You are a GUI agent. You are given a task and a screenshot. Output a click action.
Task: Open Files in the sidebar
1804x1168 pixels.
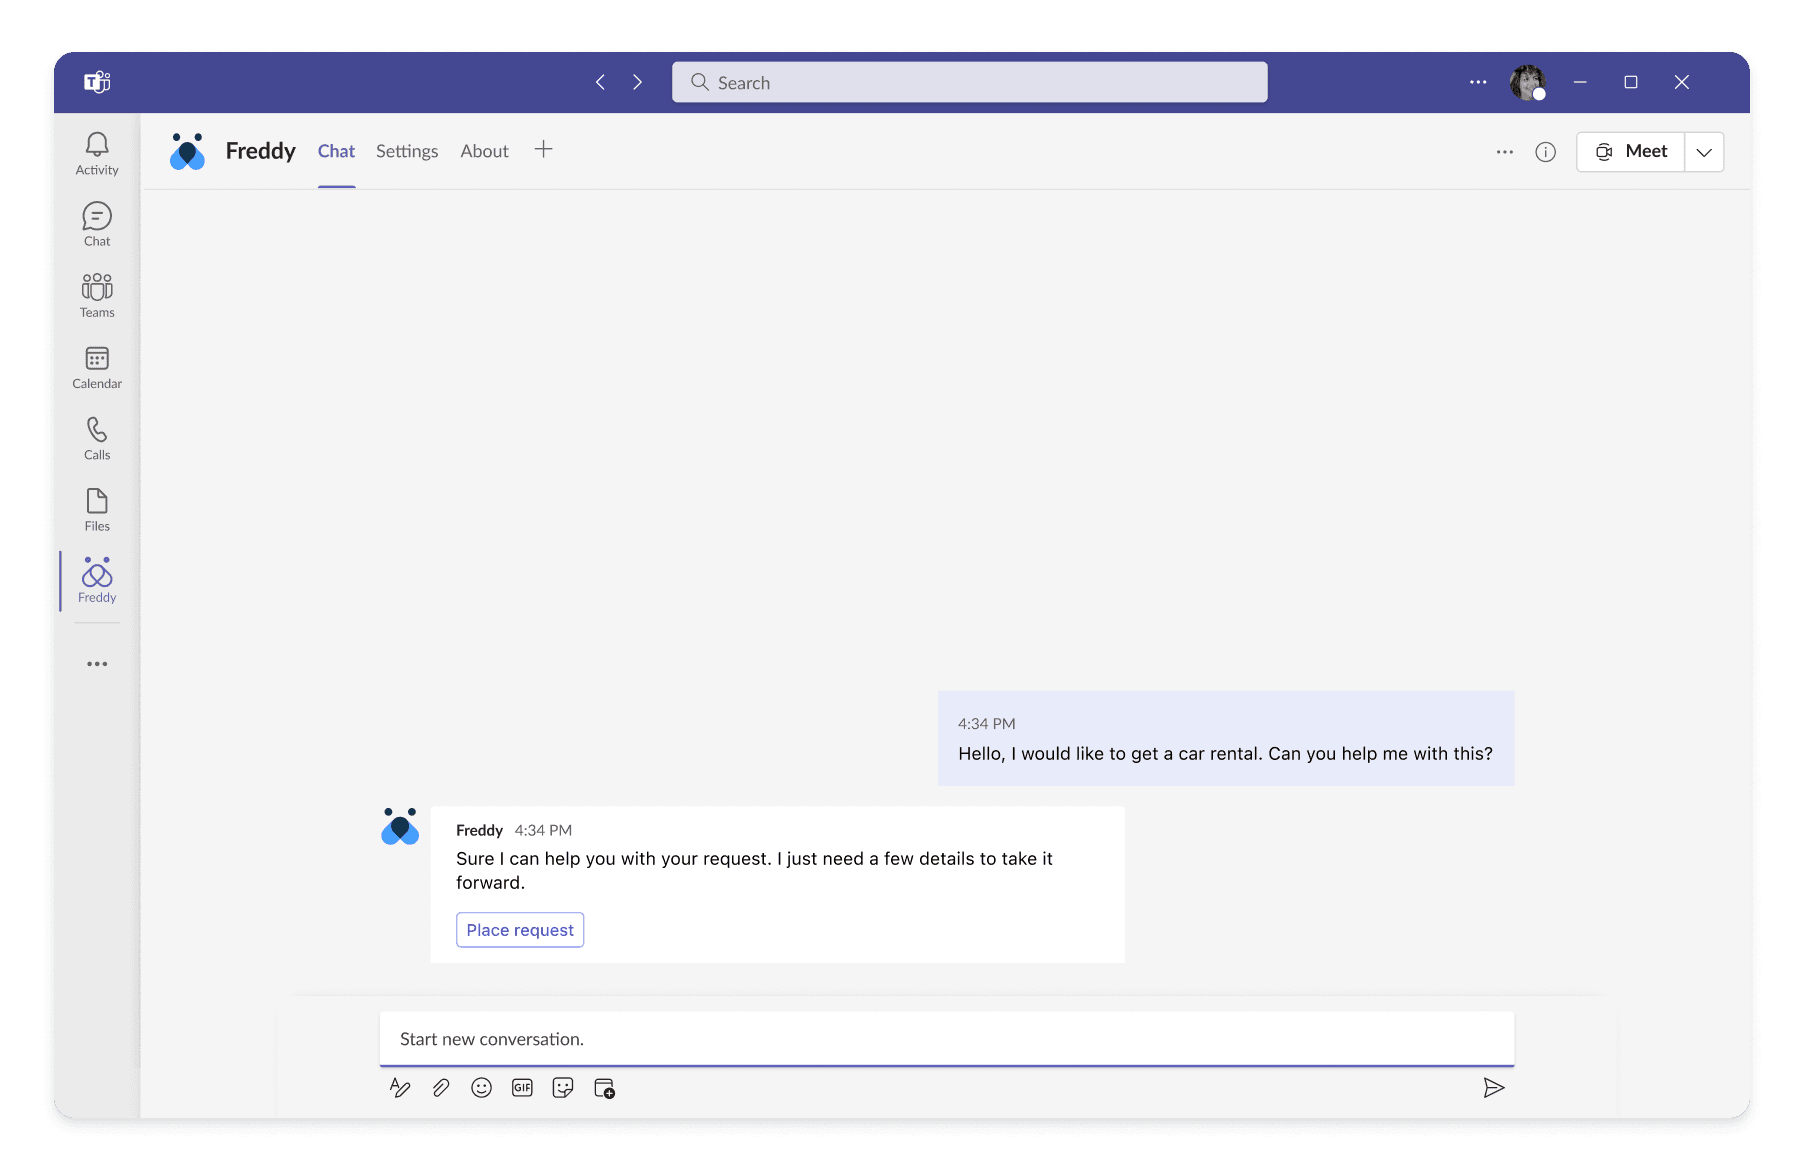[x=97, y=509]
